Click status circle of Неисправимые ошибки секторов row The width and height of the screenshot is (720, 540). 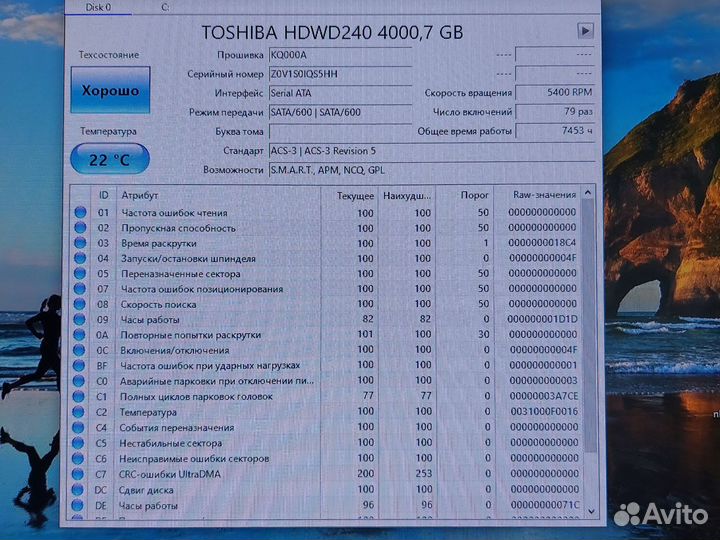pyautogui.click(x=78, y=458)
